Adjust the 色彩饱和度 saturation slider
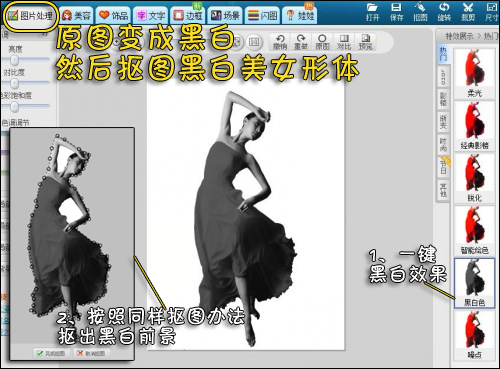The width and height of the screenshot is (500, 369). click(x=14, y=107)
